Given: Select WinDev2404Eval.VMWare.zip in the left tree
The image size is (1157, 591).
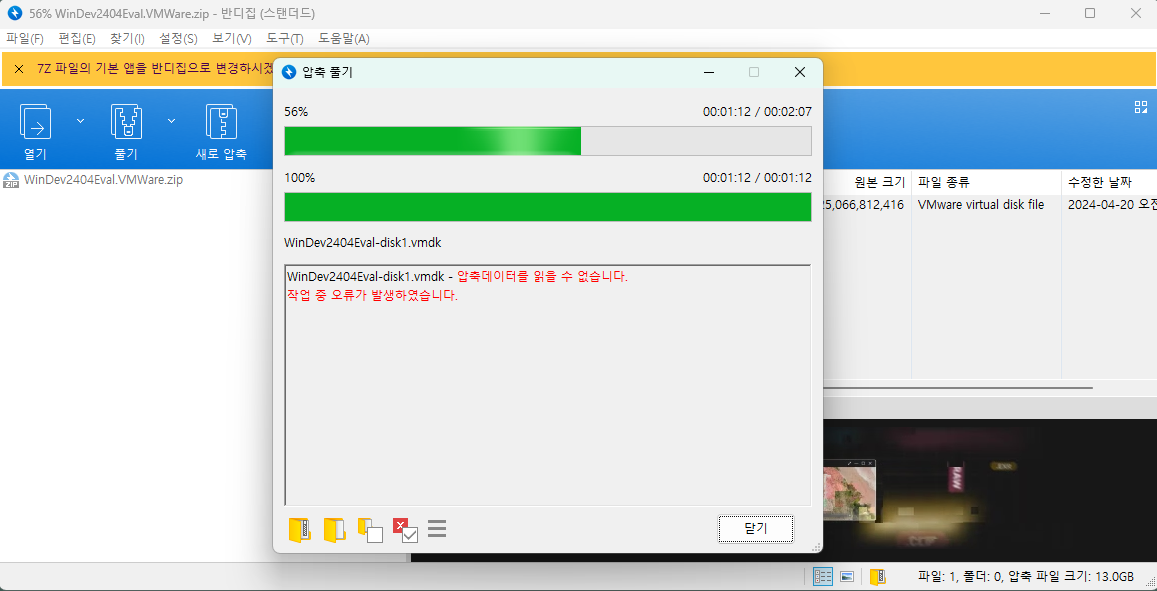Looking at the screenshot, I should pos(93,179).
